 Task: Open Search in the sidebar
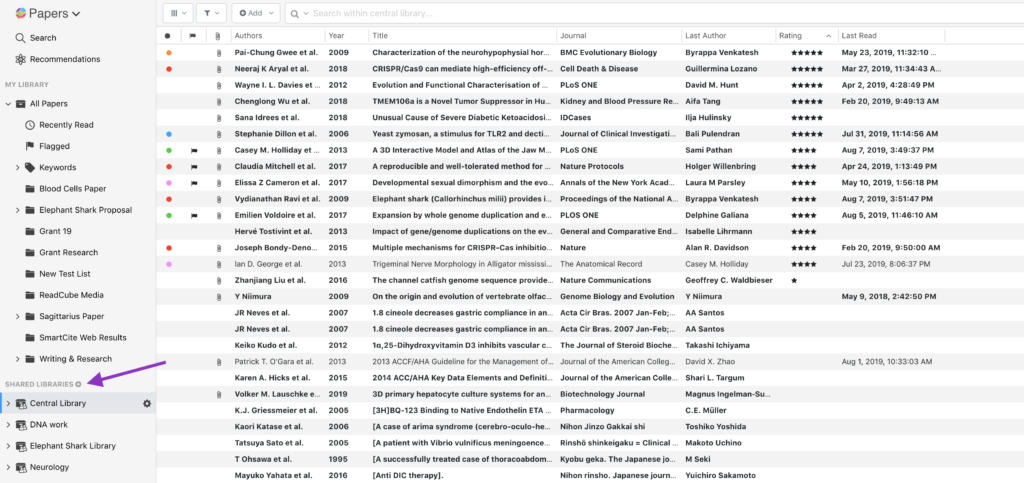tap(42, 38)
